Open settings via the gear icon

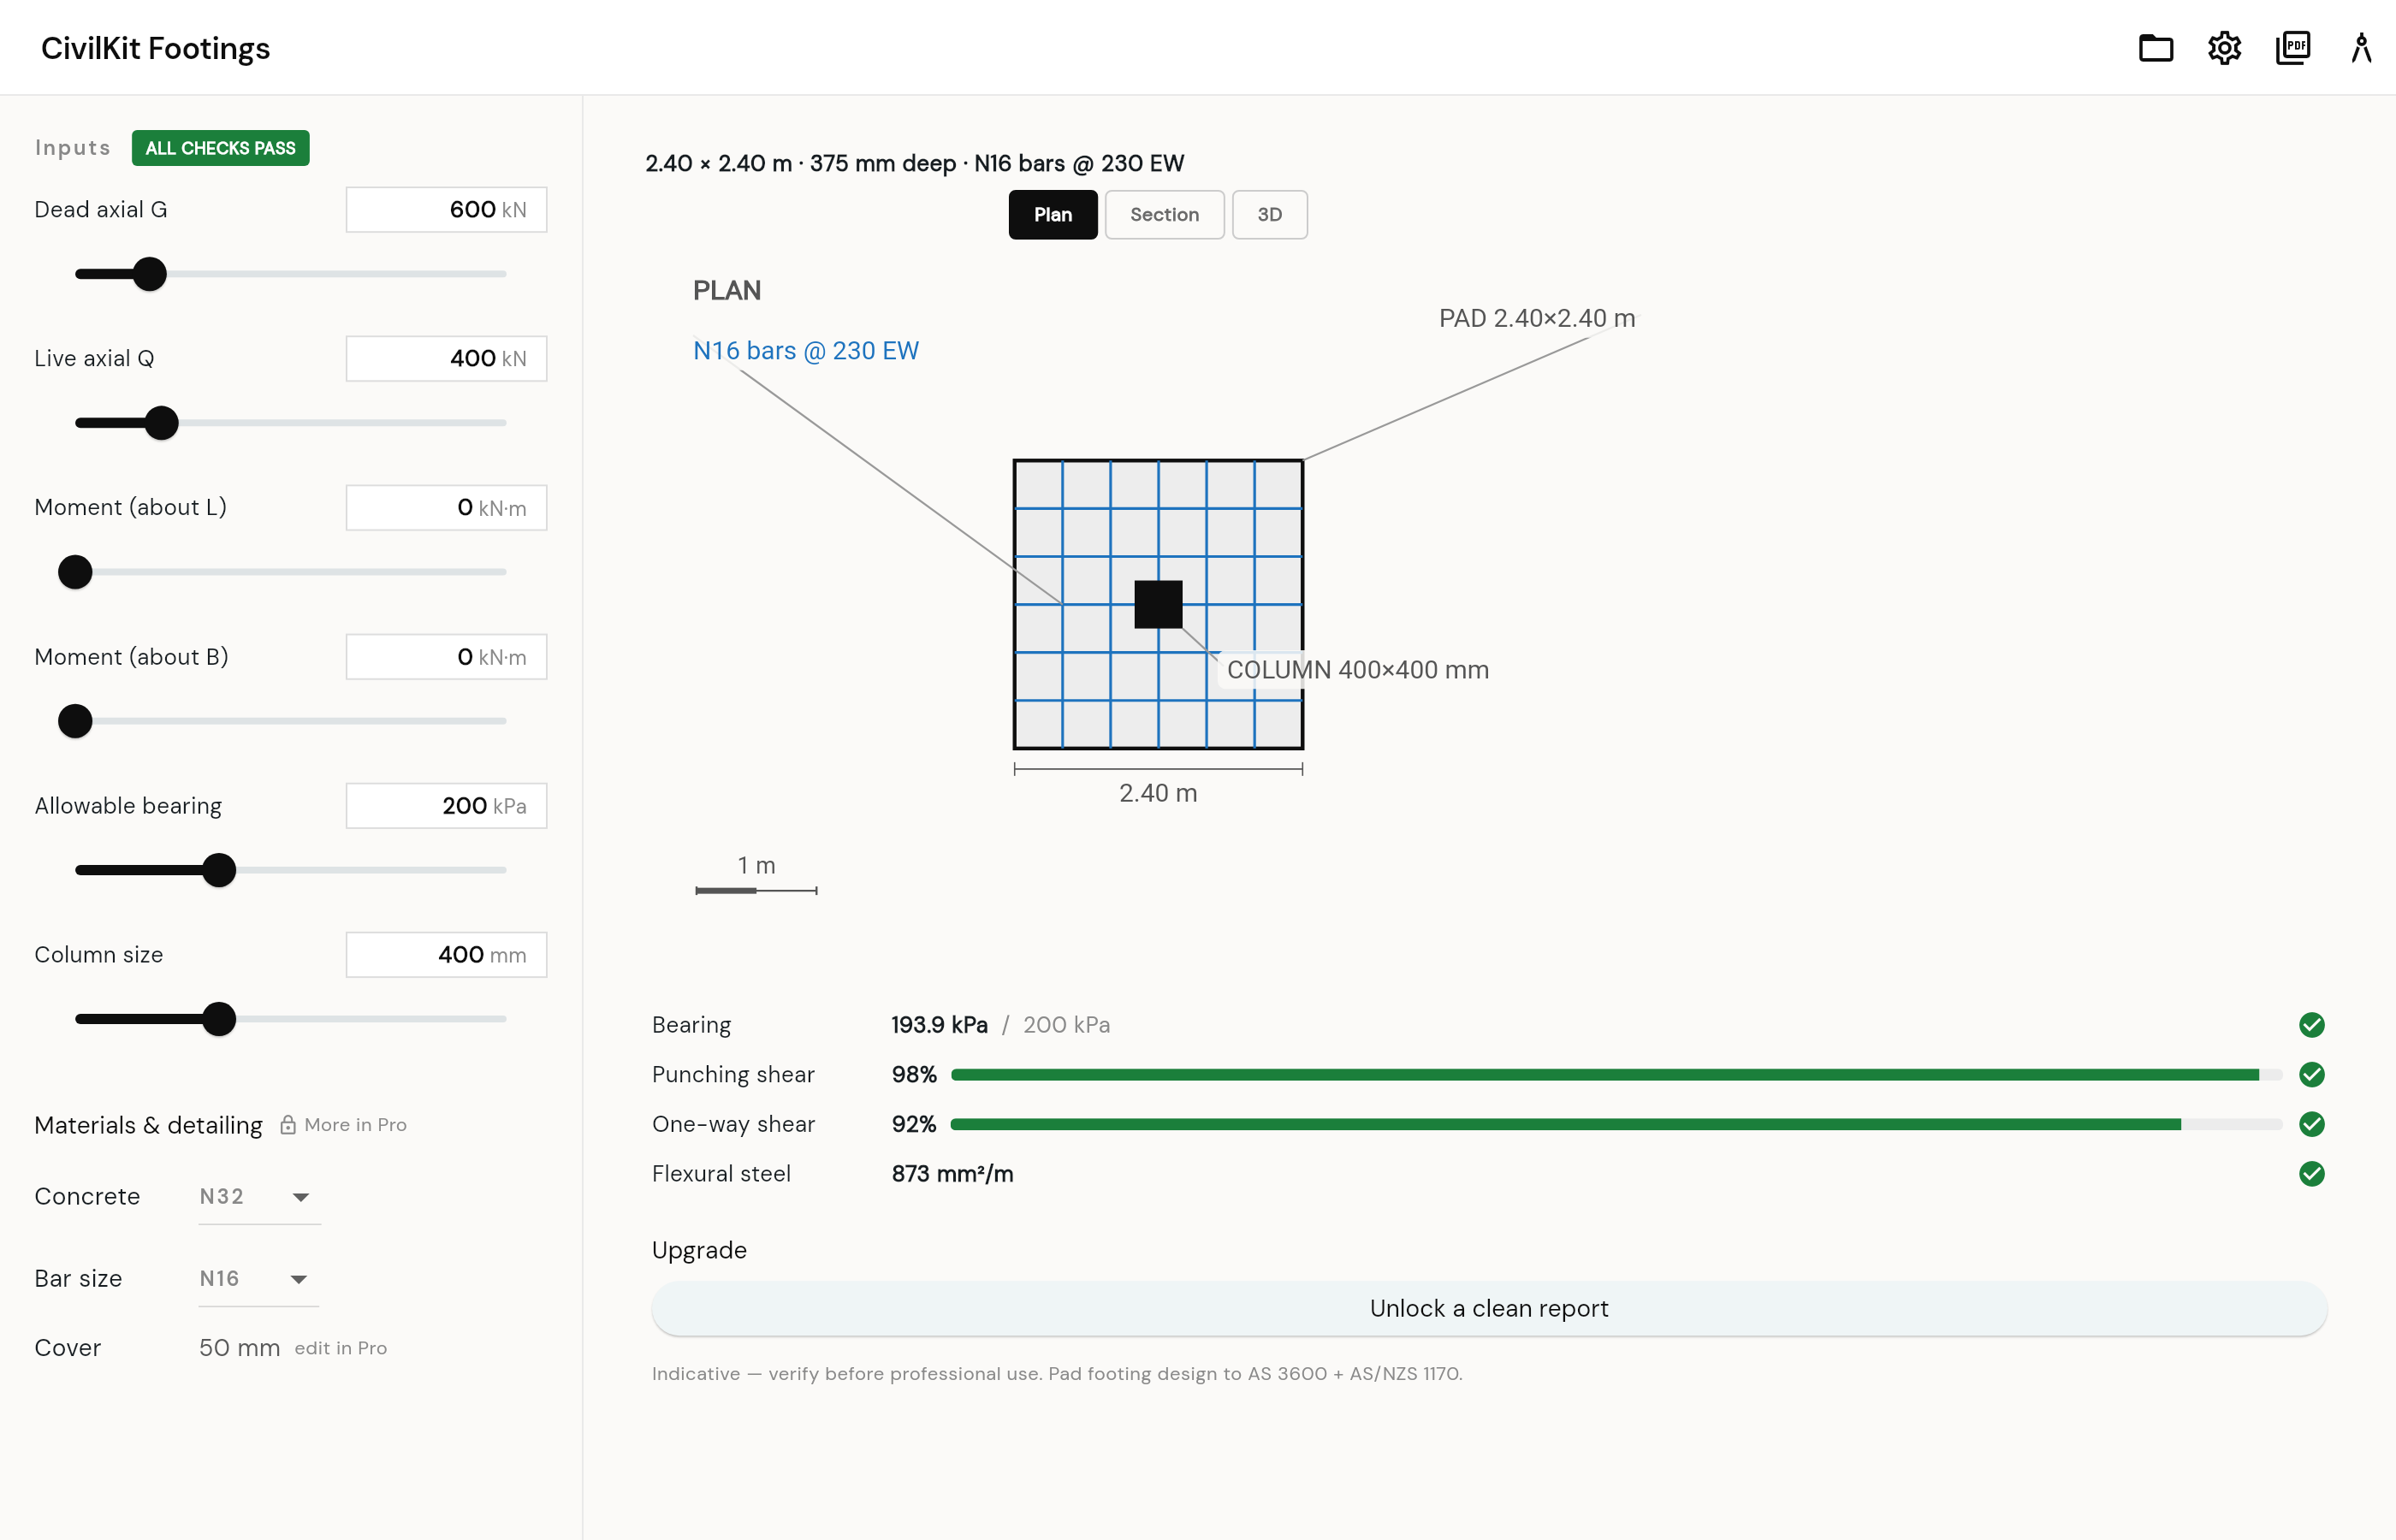point(2224,48)
